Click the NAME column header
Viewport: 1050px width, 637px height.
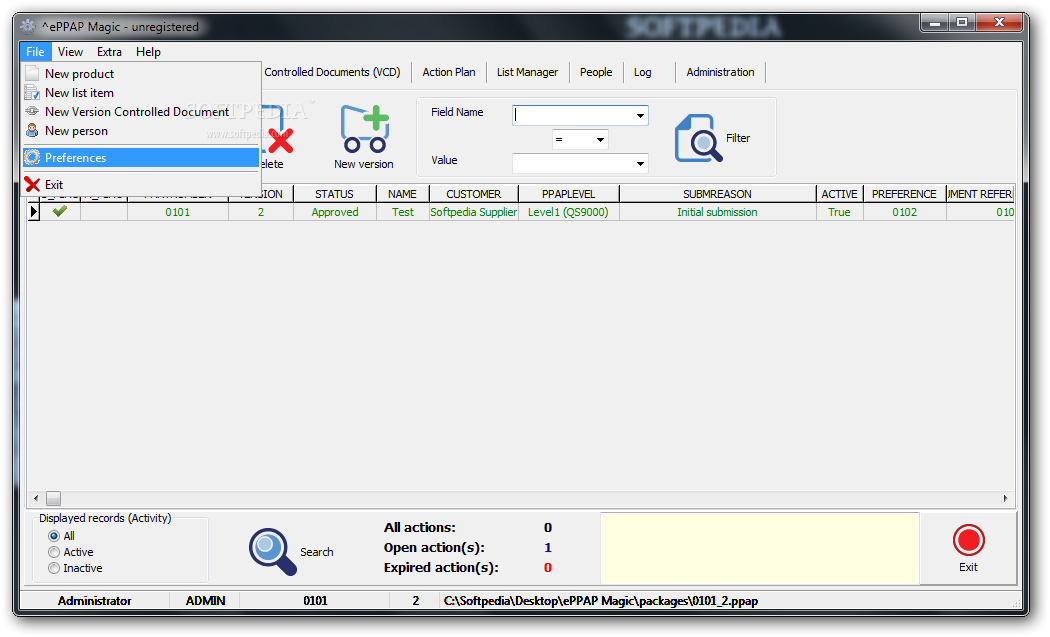[402, 194]
